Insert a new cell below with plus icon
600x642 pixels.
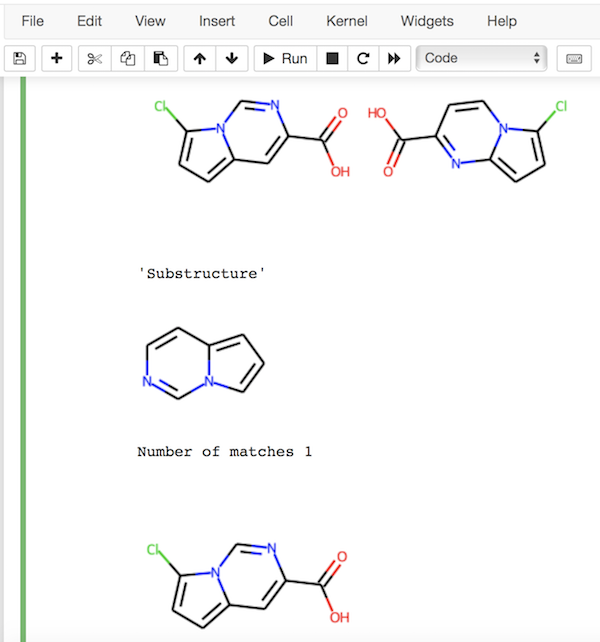pos(57,59)
